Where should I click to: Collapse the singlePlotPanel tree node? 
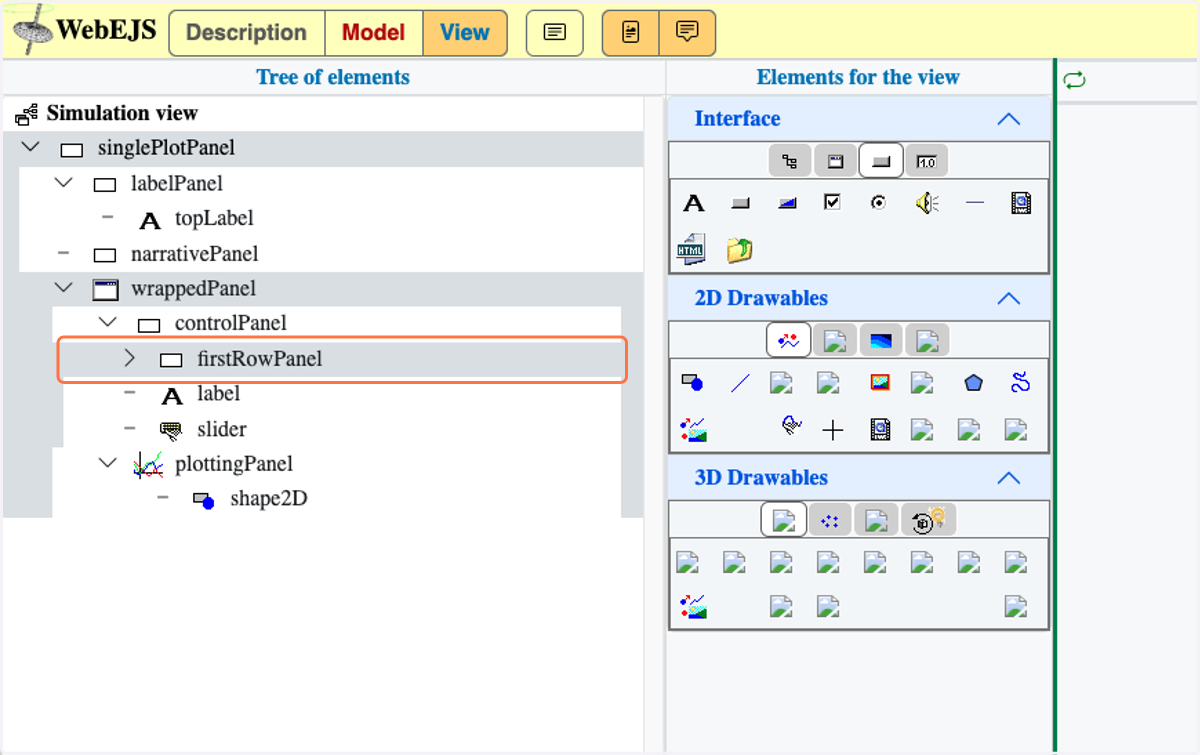pos(31,147)
